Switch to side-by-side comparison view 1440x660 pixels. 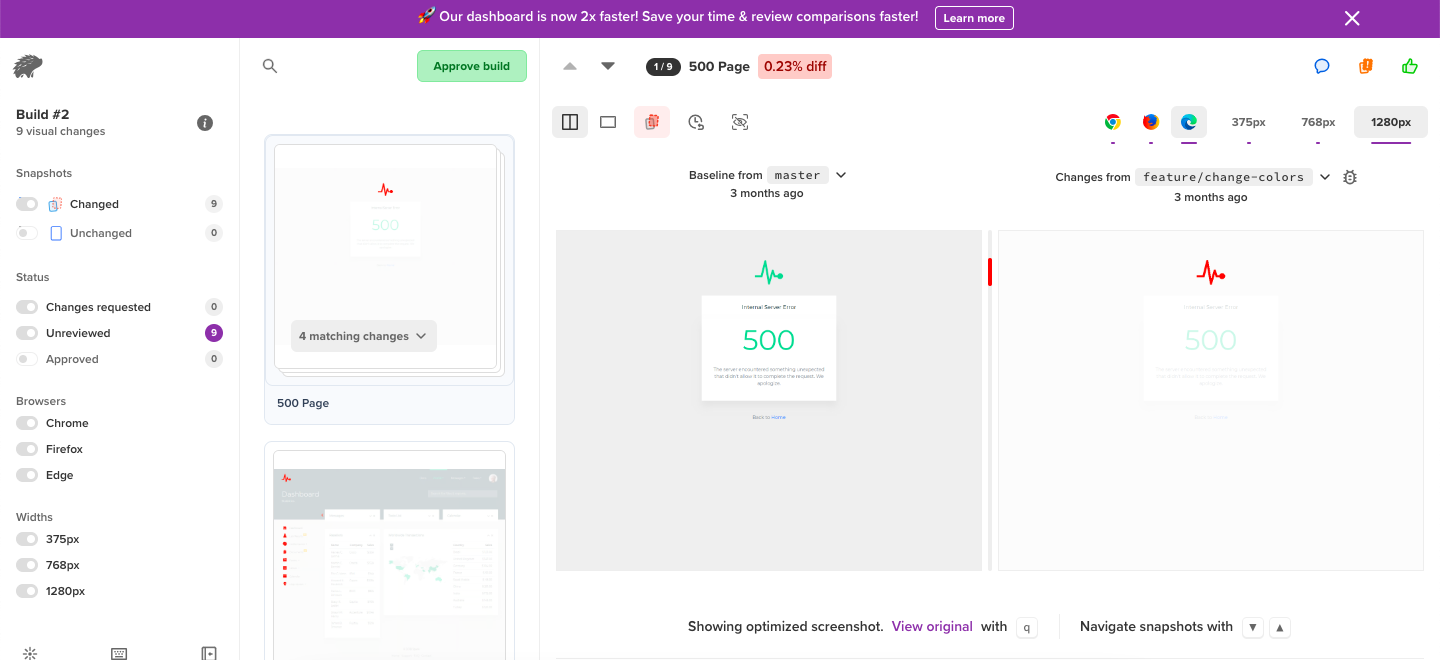[x=570, y=122]
